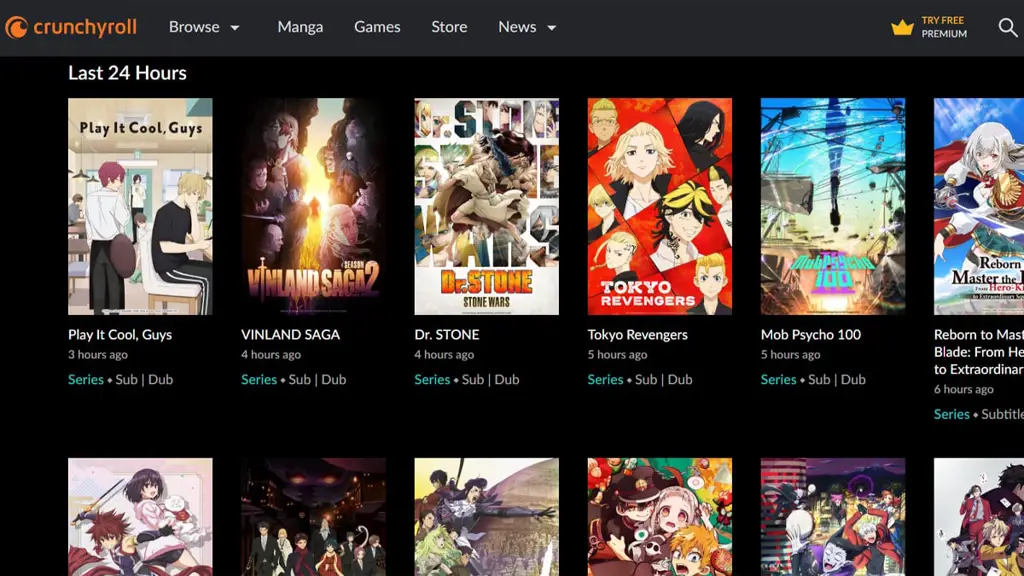1024x576 pixels.
Task: Open the Play It Cool, Guys poster
Action: click(x=140, y=206)
